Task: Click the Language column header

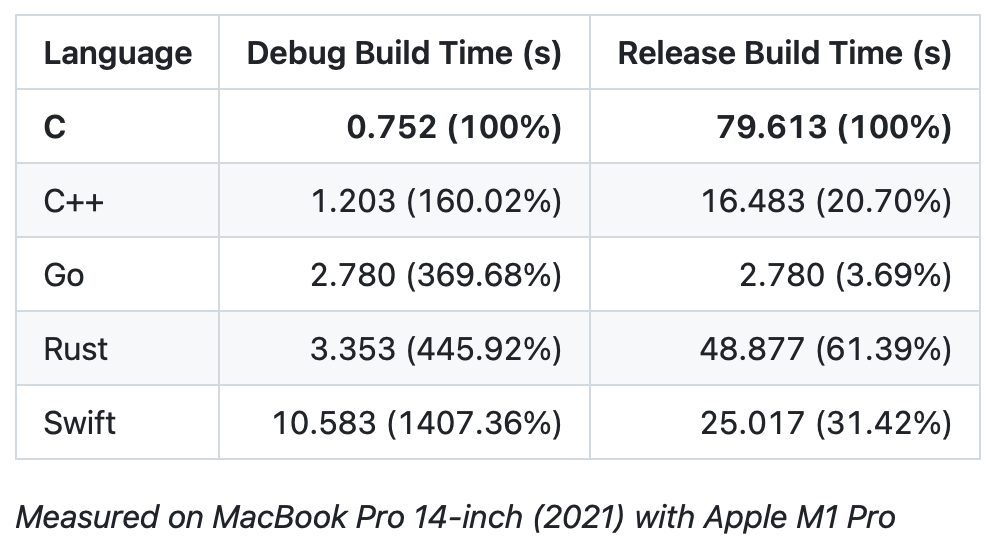Action: (117, 53)
